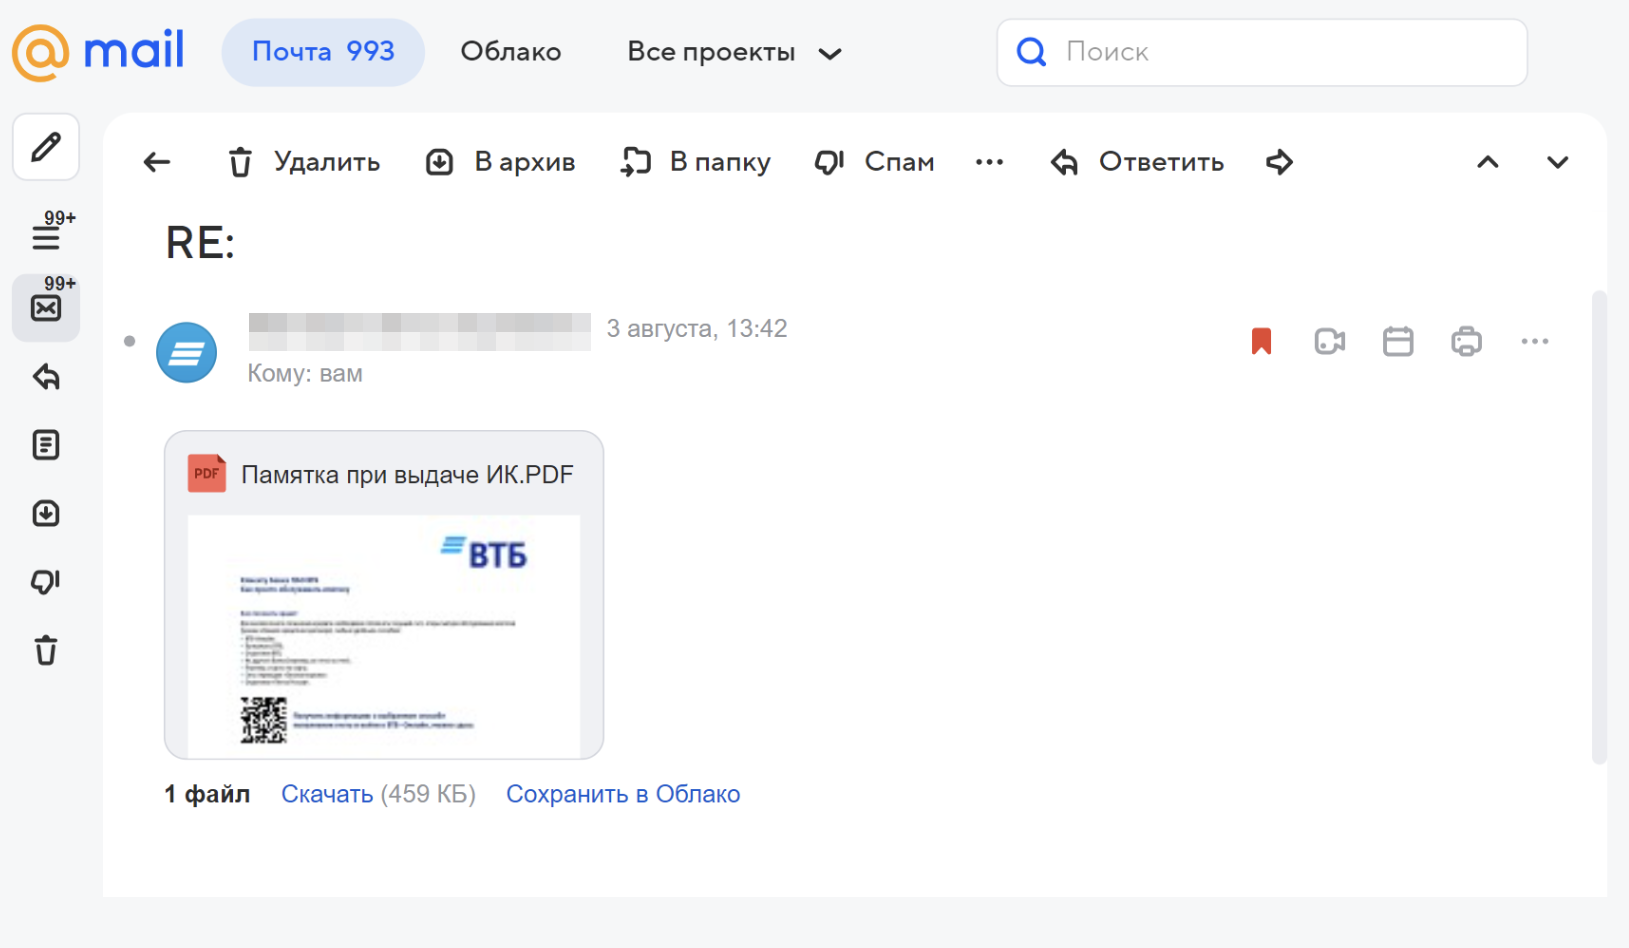This screenshot has width=1629, height=948.
Task: Go back with the left arrow
Action: (157, 162)
